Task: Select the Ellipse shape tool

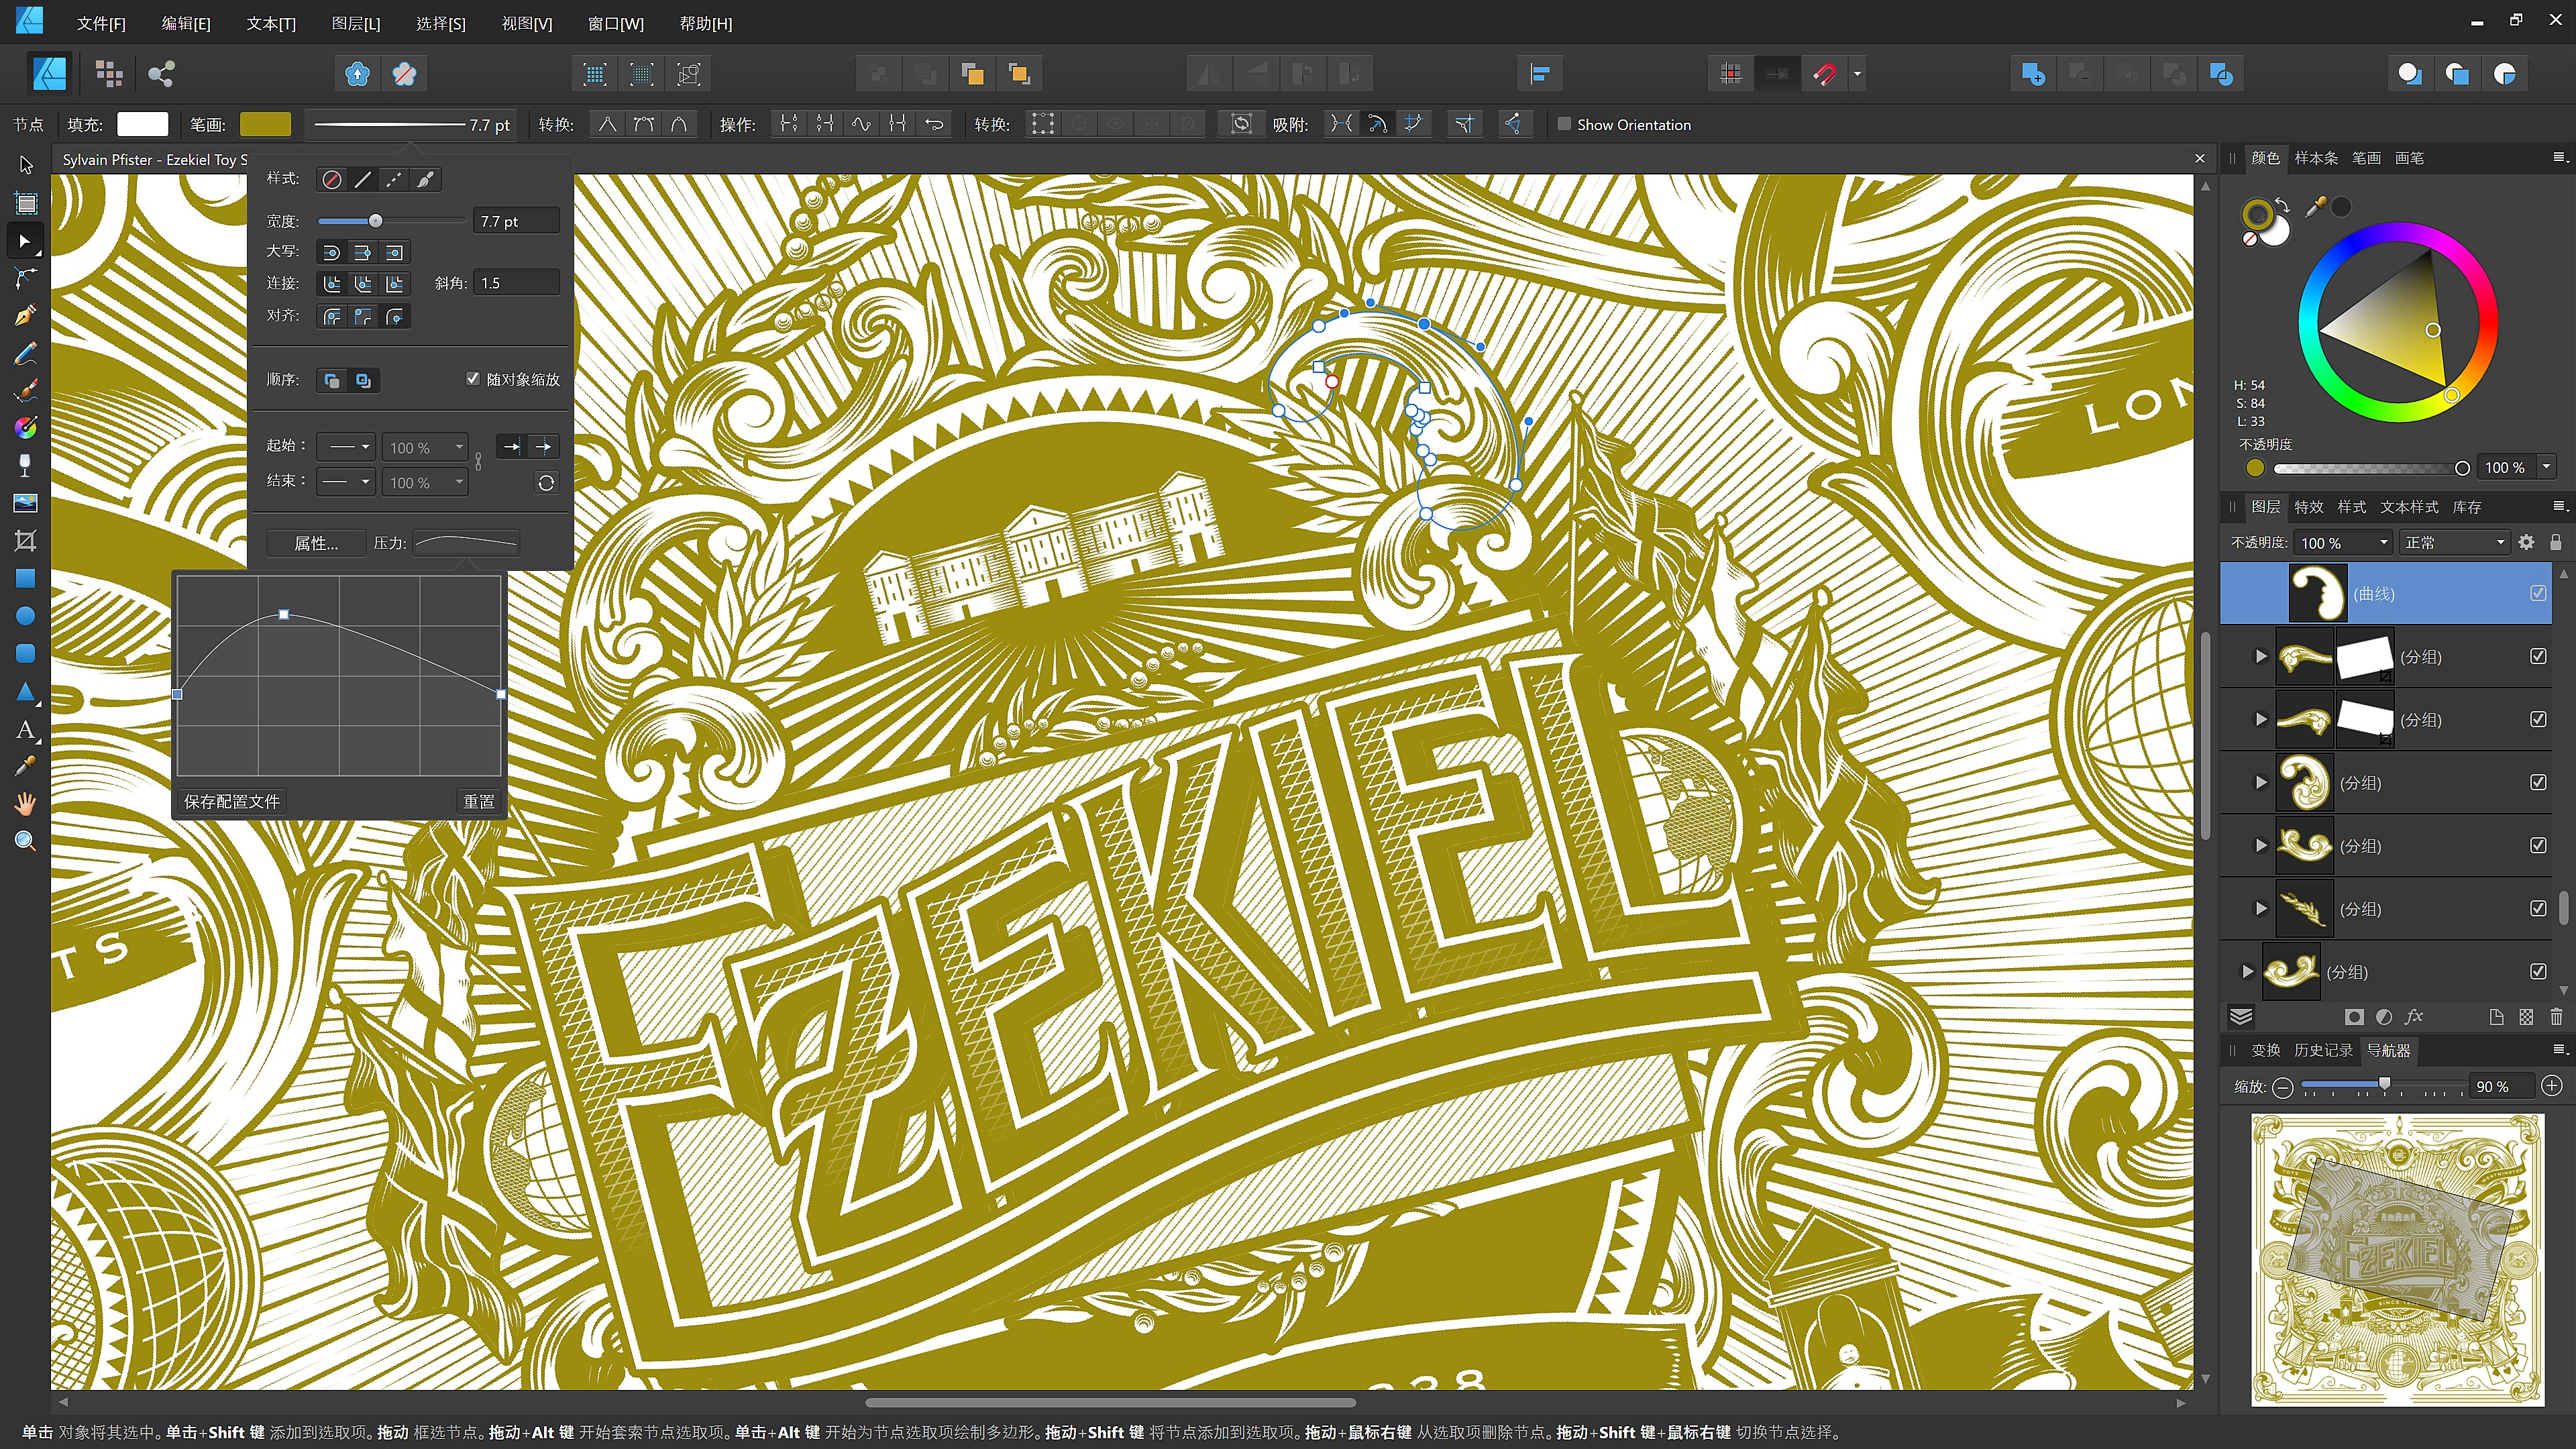Action: click(x=26, y=616)
